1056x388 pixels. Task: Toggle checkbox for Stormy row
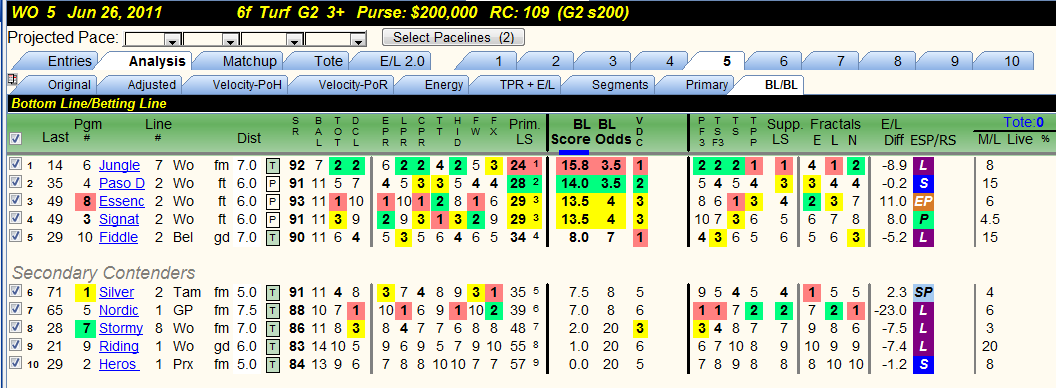tap(15, 328)
